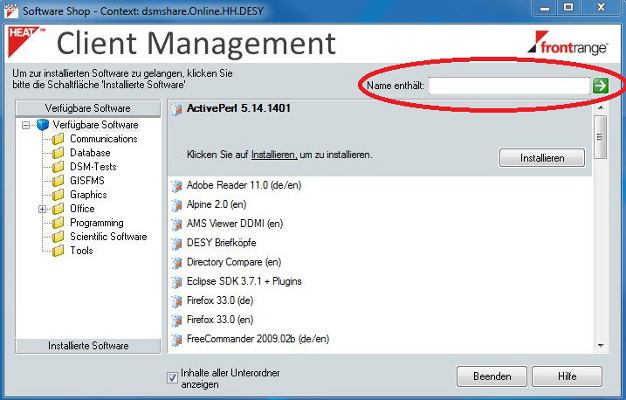
Task: Click the Name enthält search field
Action: coord(509,85)
